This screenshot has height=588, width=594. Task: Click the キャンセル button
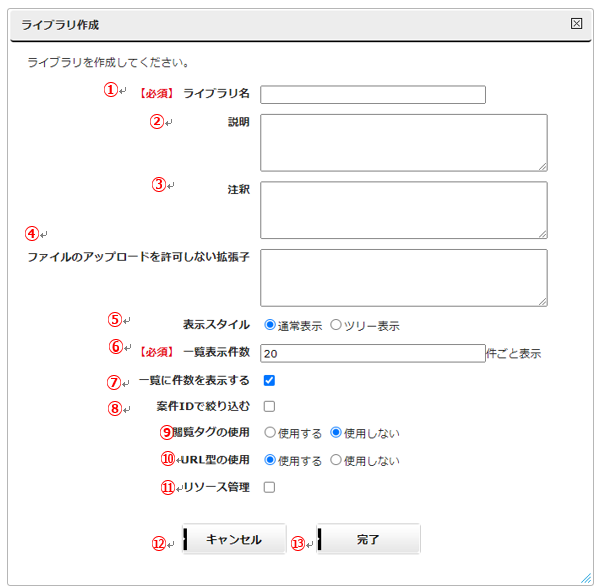click(x=234, y=539)
